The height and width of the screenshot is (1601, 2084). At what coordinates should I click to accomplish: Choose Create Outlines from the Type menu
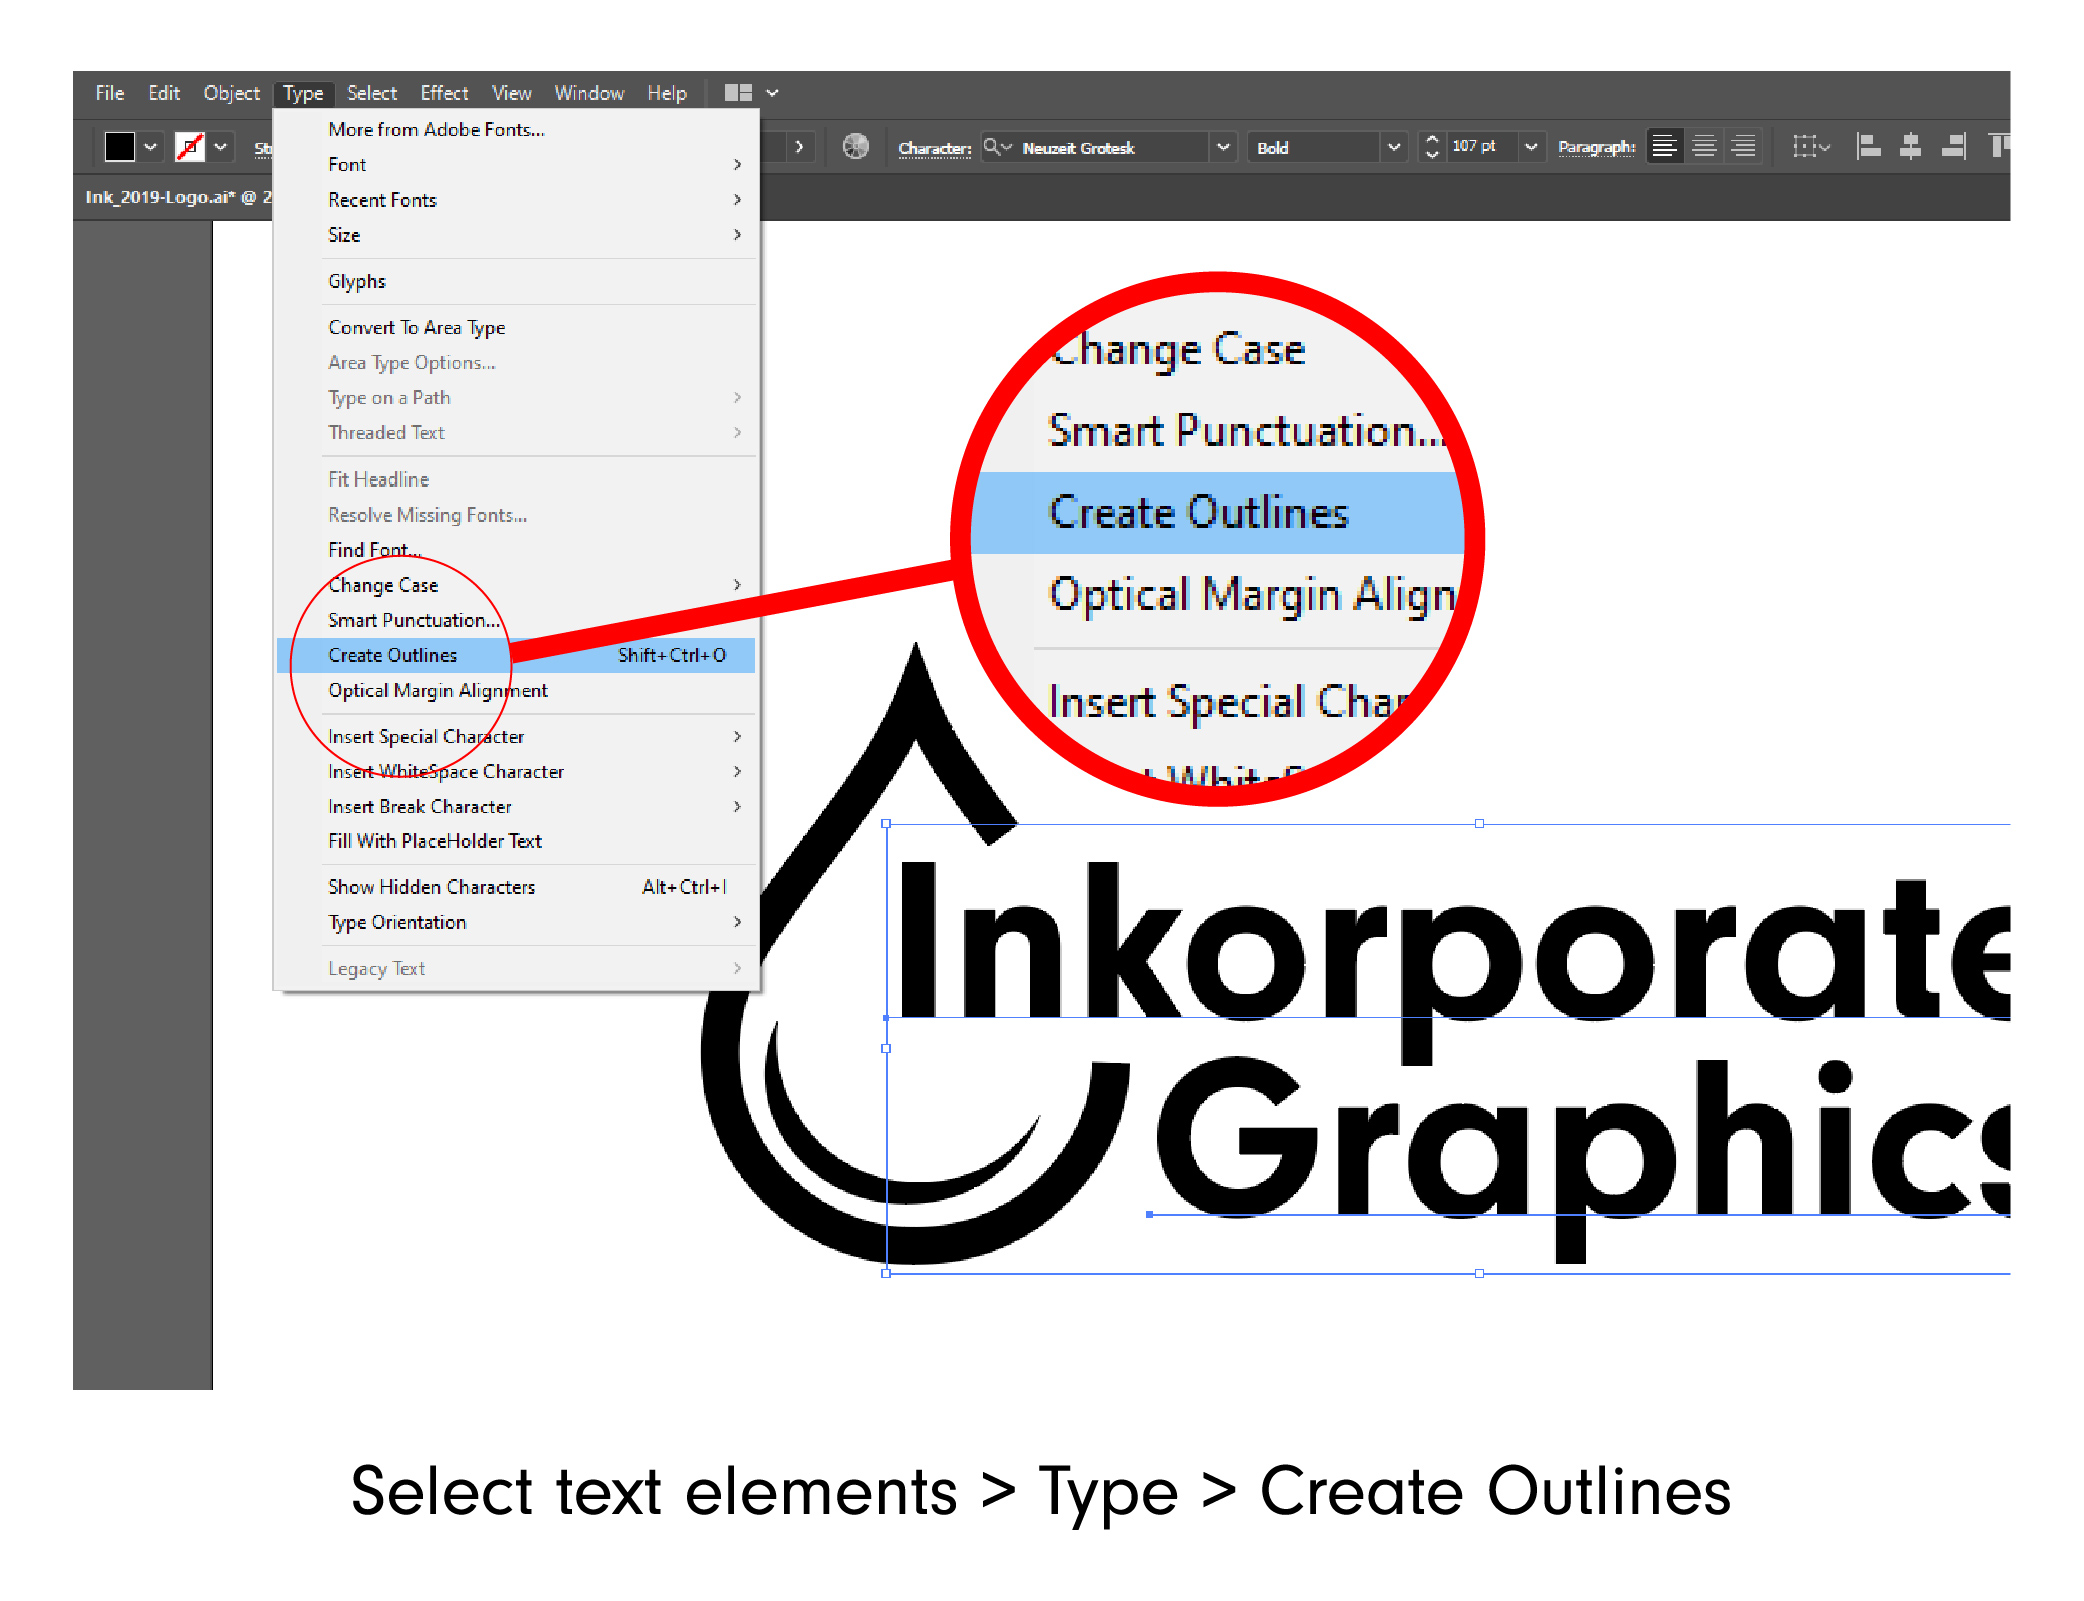coord(392,655)
